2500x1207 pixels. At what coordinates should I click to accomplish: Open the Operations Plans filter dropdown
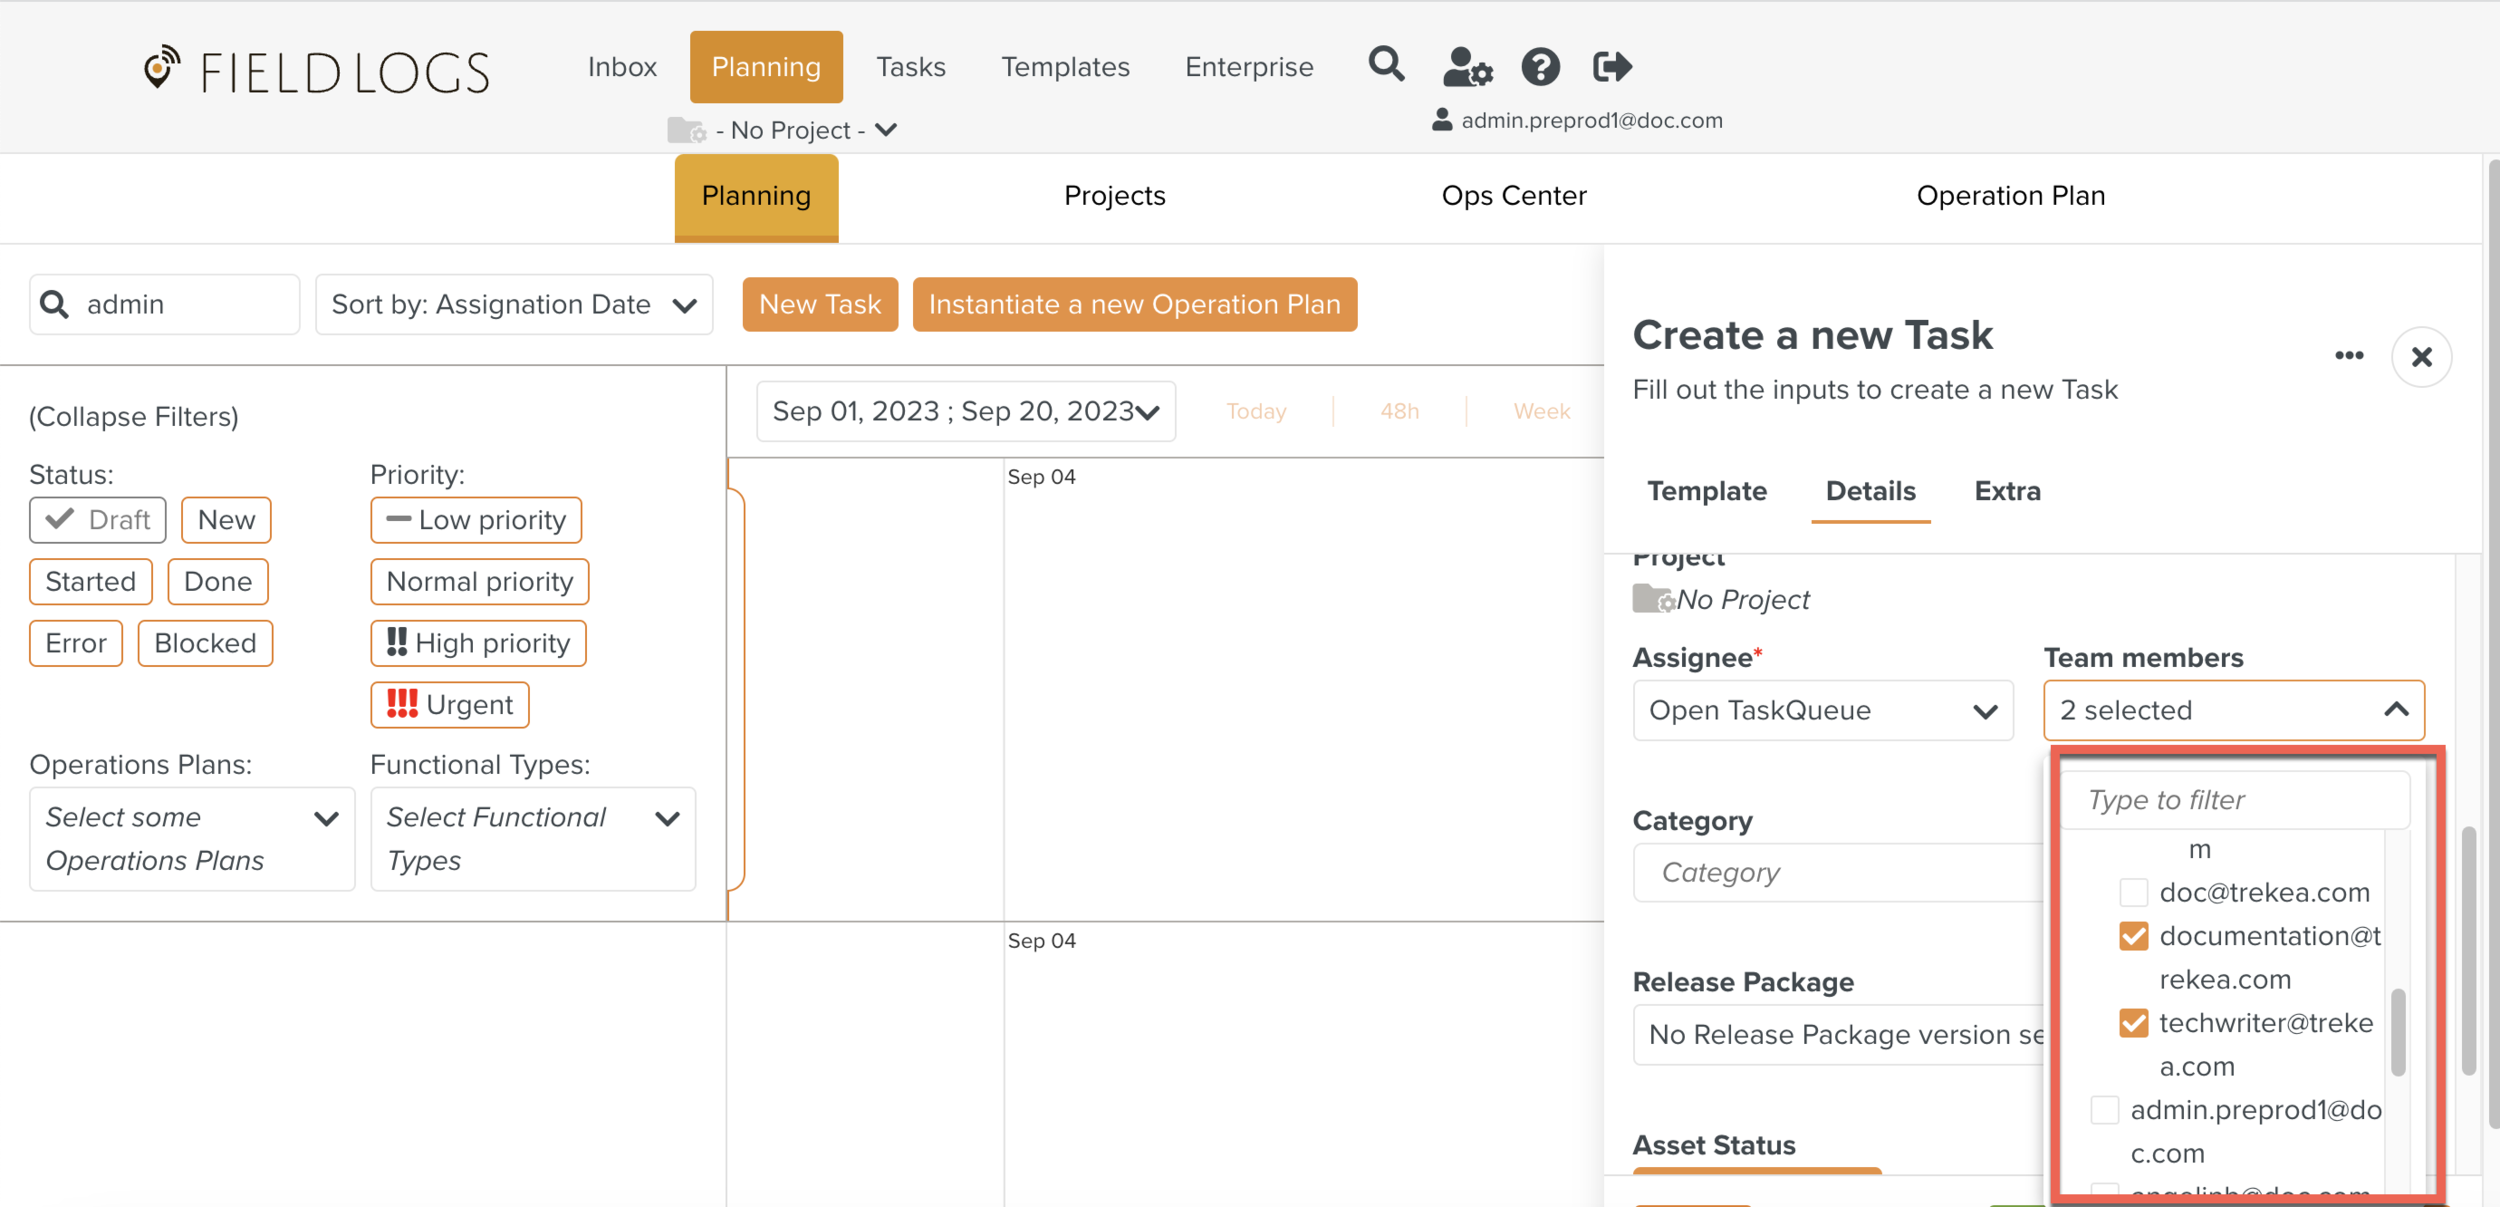pos(192,839)
